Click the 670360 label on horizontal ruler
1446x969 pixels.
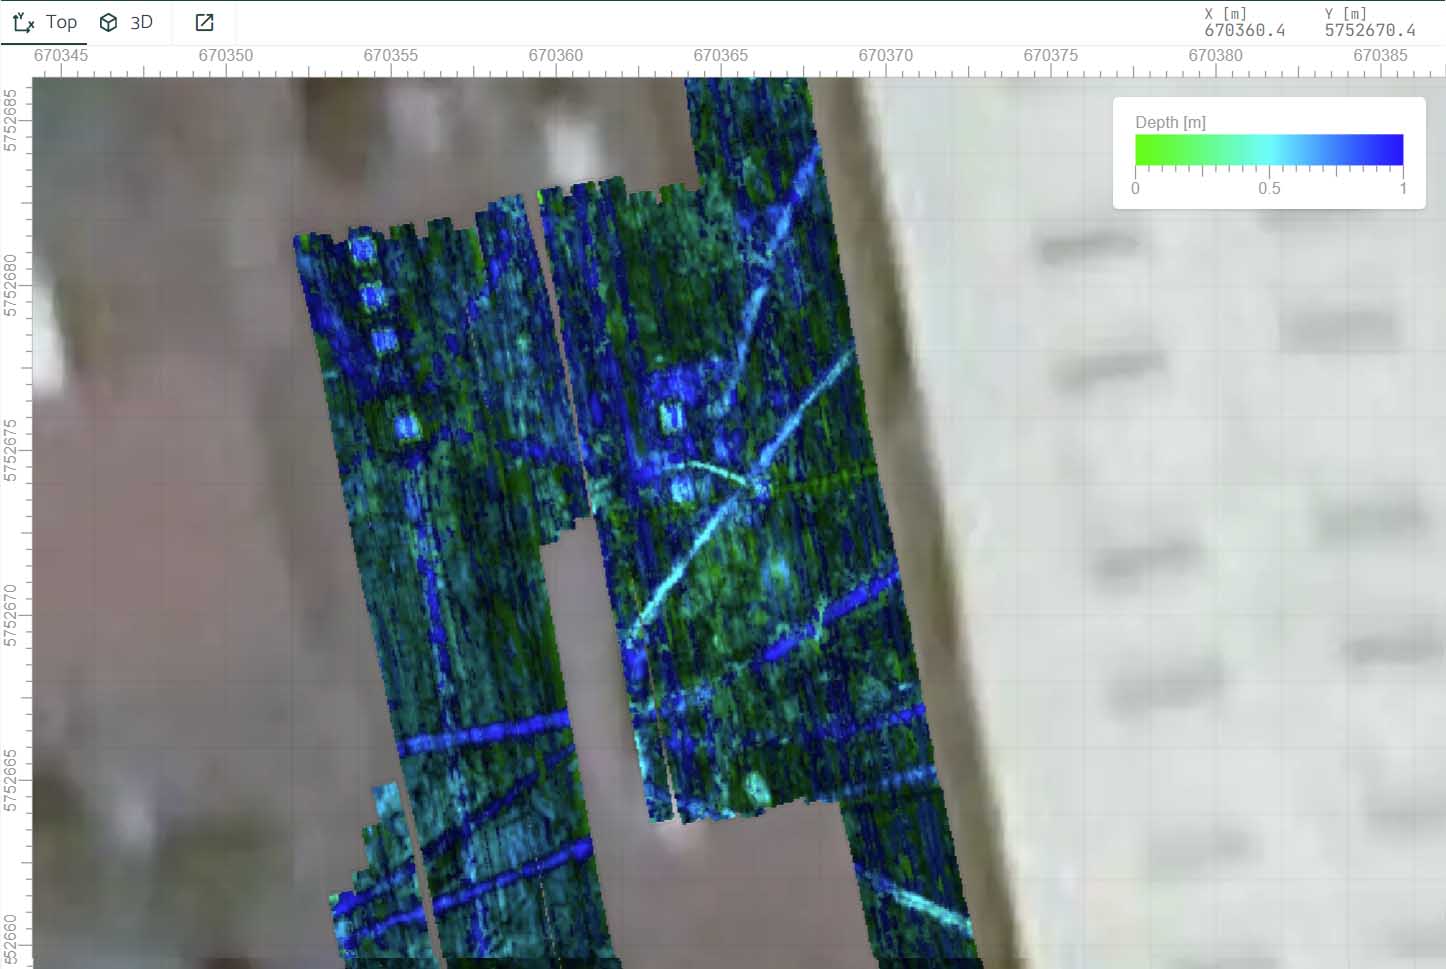(555, 55)
